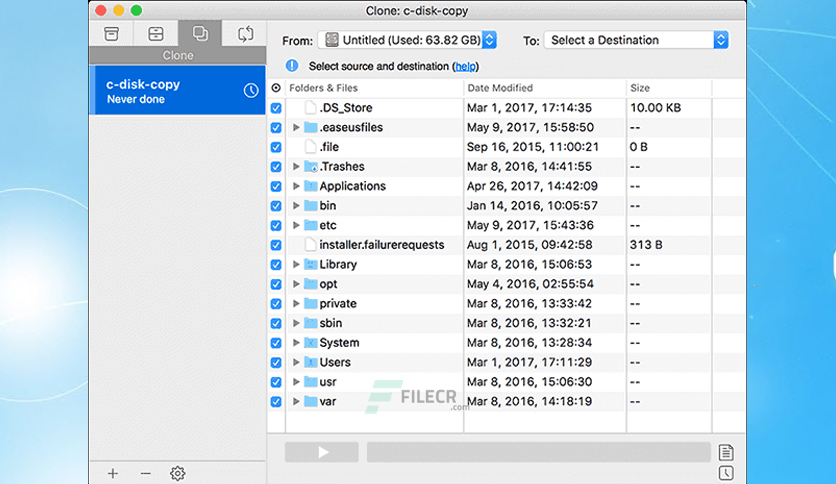This screenshot has width=836, height=484.
Task: Click the date Apr 26, 2017, 14:42:09
Action: tap(532, 186)
